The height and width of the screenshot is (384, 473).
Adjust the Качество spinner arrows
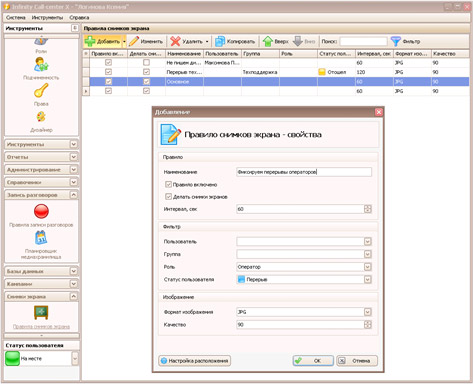(367, 325)
